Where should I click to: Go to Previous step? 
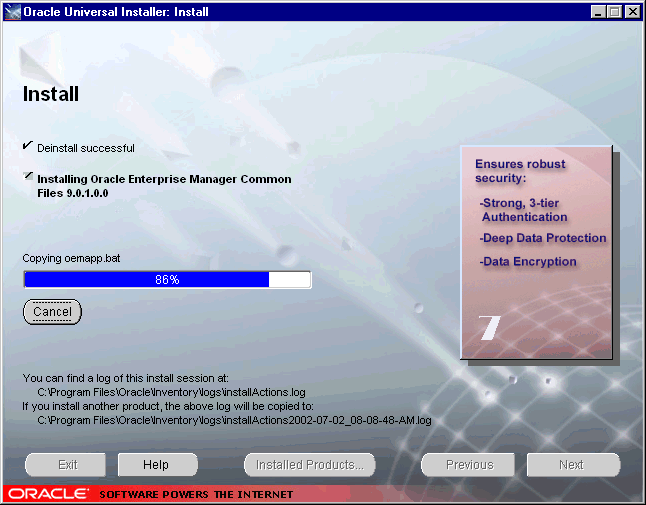[x=468, y=465]
